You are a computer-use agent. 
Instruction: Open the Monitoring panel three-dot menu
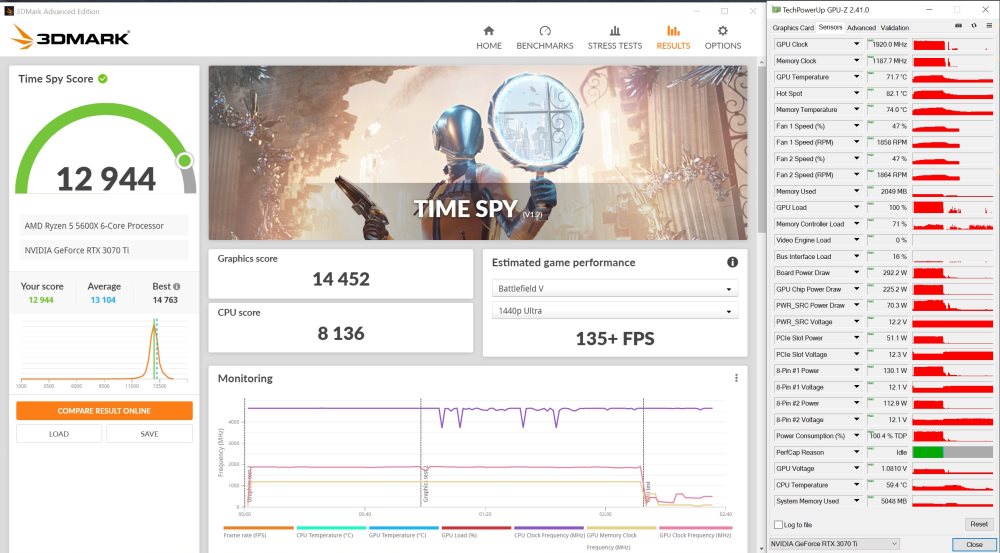[736, 378]
